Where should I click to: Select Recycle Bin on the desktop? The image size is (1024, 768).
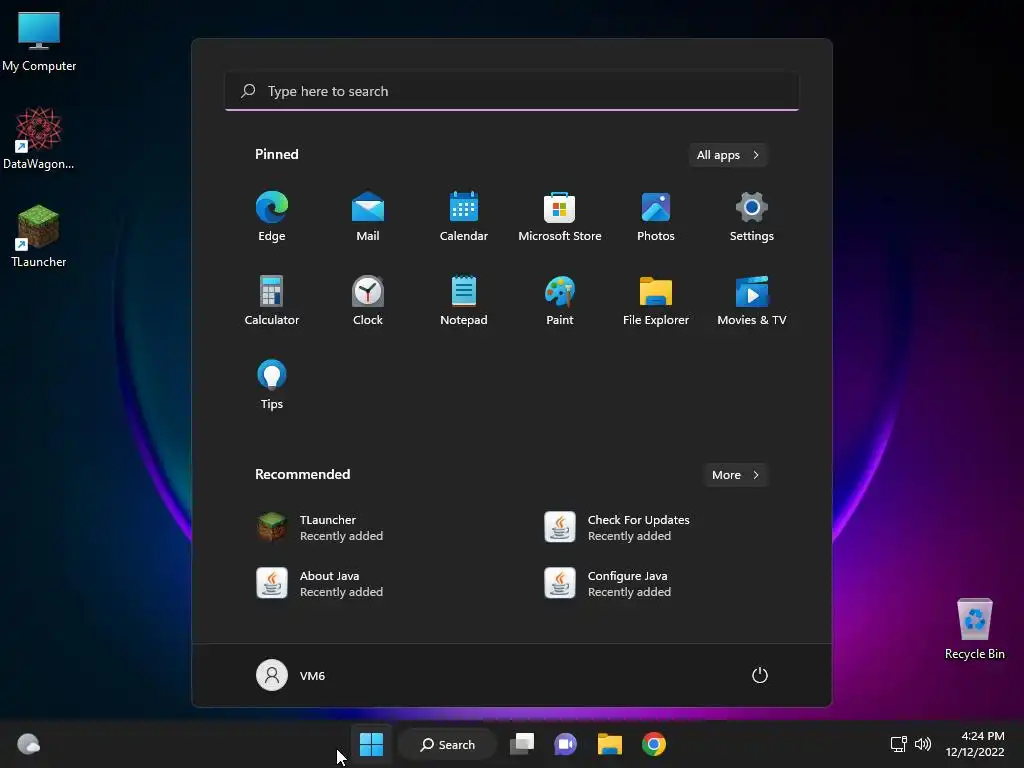click(x=975, y=629)
